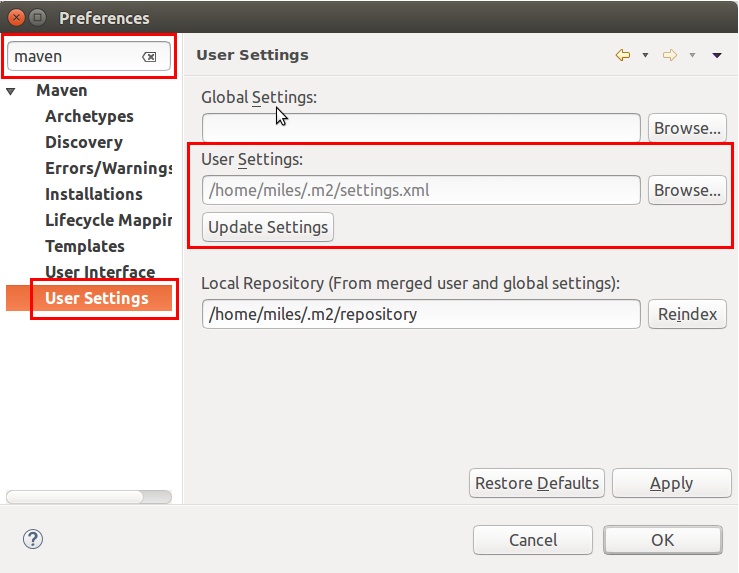Focus the Local Repository path field

421,314
